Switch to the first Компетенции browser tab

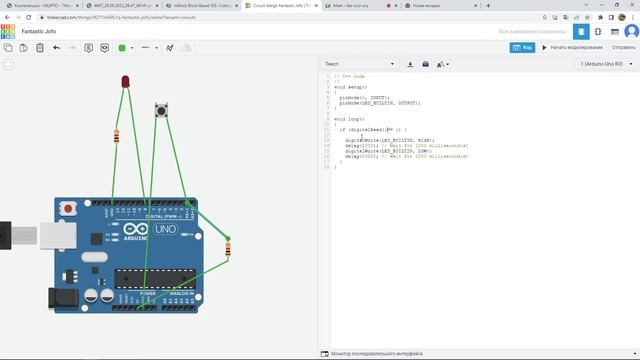(x=42, y=6)
